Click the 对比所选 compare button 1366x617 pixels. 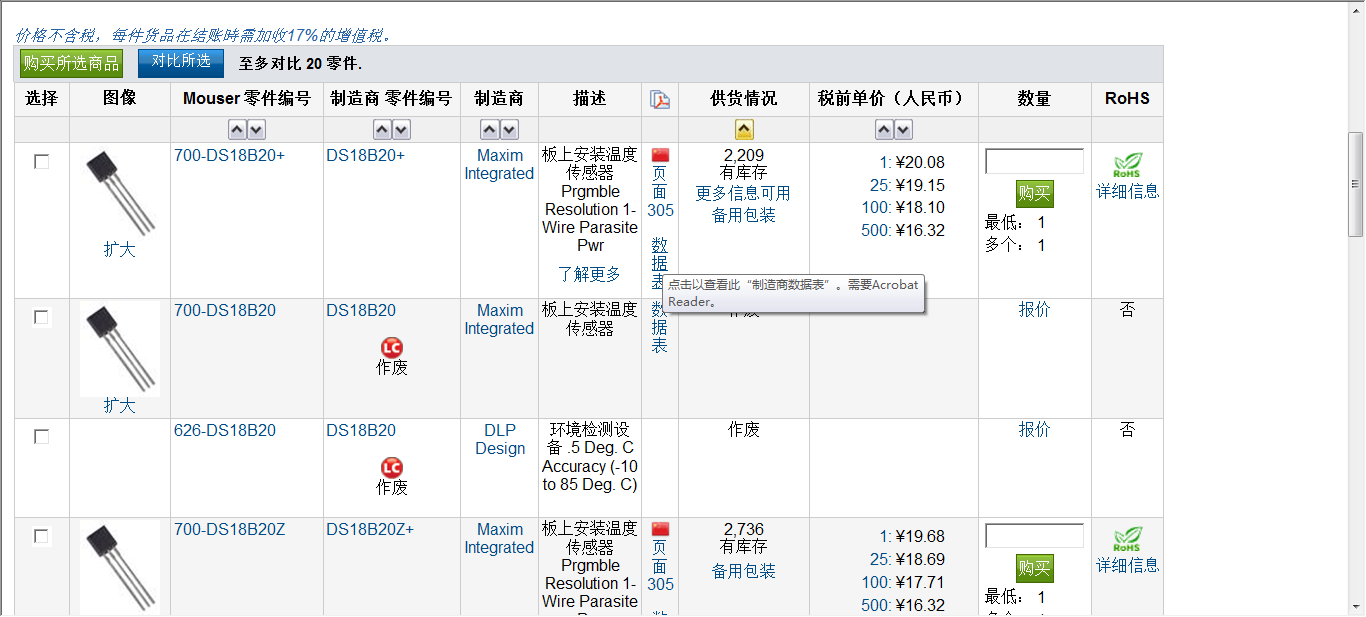point(181,62)
